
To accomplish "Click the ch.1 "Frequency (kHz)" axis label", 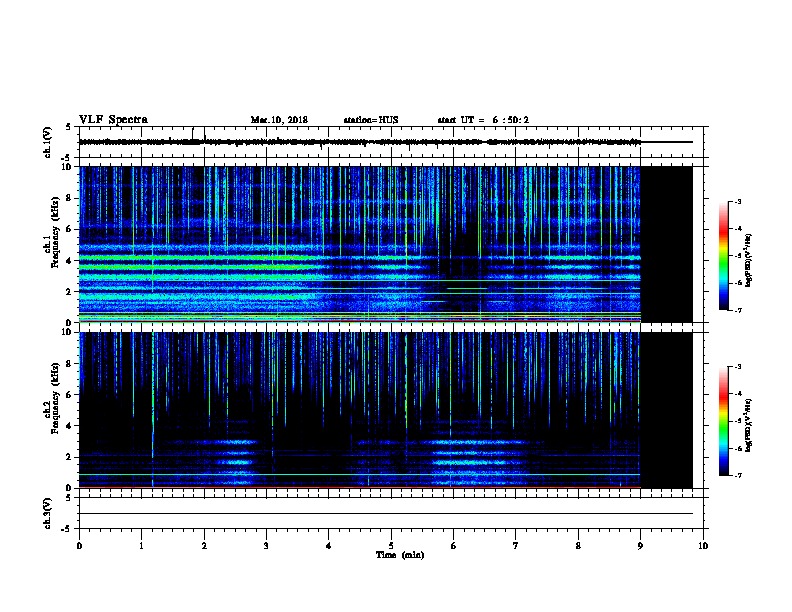I will 56,232.
